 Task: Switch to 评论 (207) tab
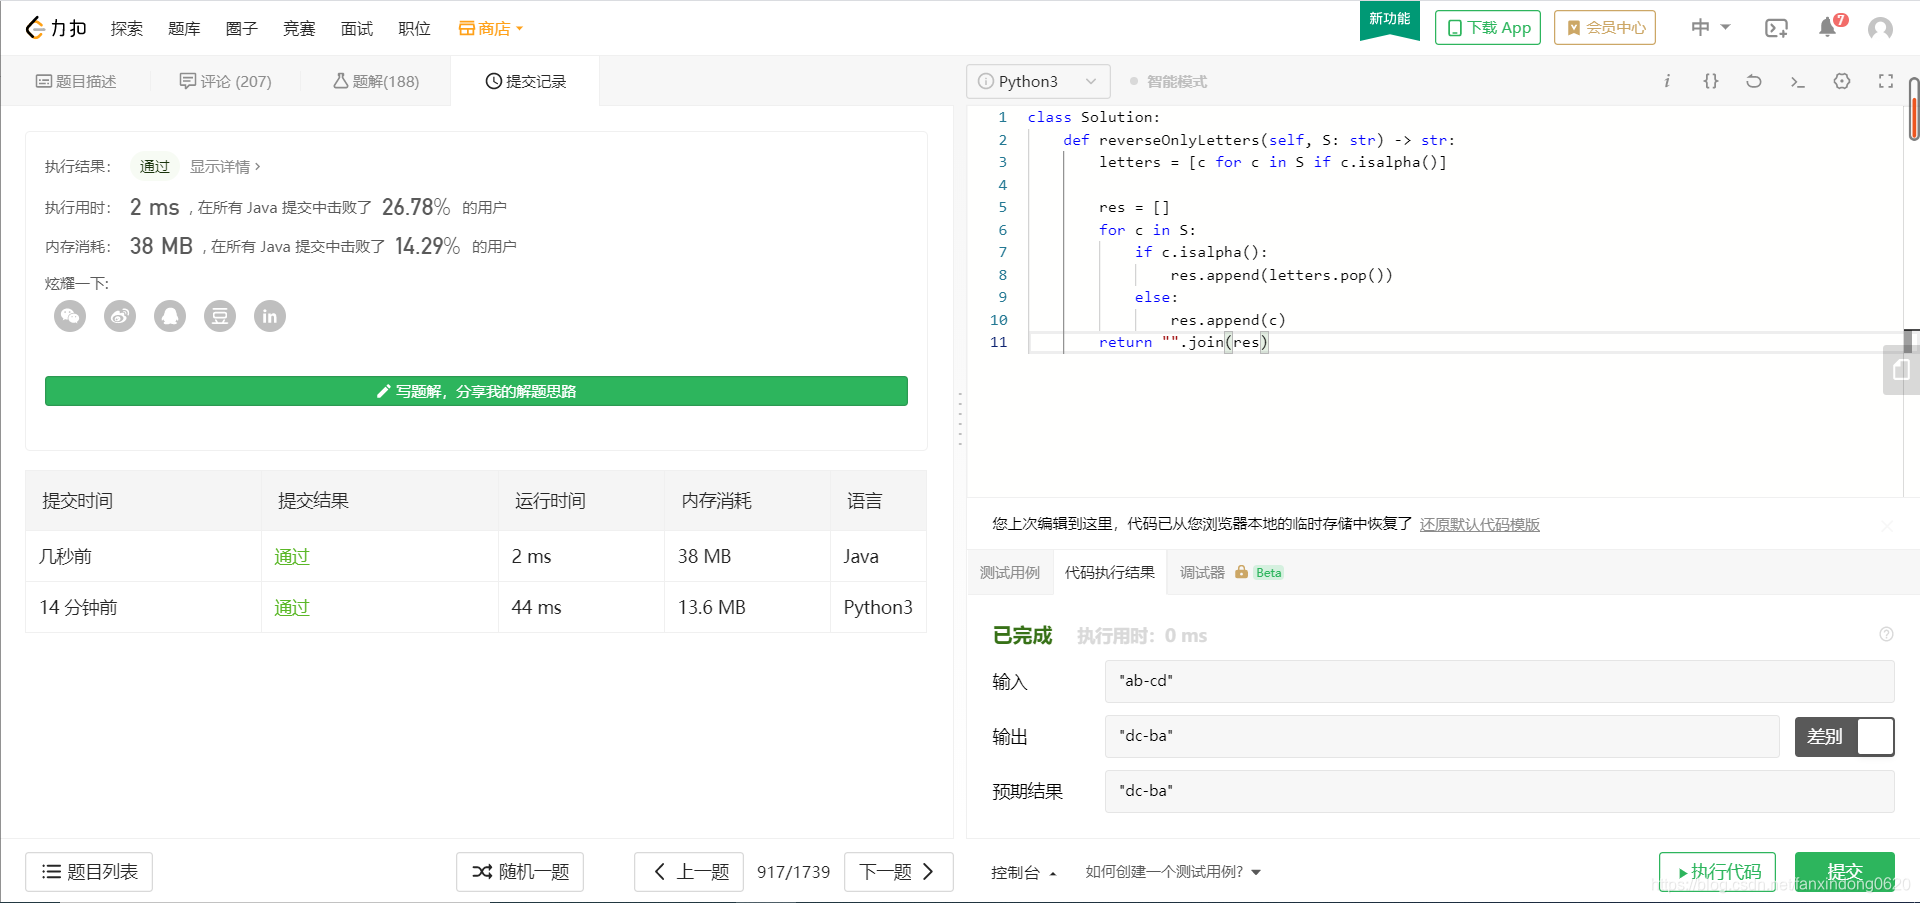226,81
